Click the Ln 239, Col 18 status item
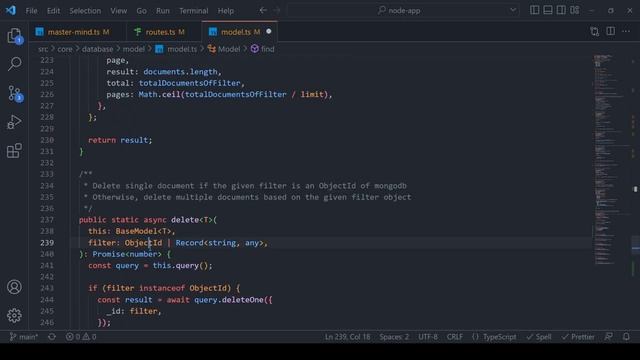This screenshot has width=640, height=360. pyautogui.click(x=347, y=337)
